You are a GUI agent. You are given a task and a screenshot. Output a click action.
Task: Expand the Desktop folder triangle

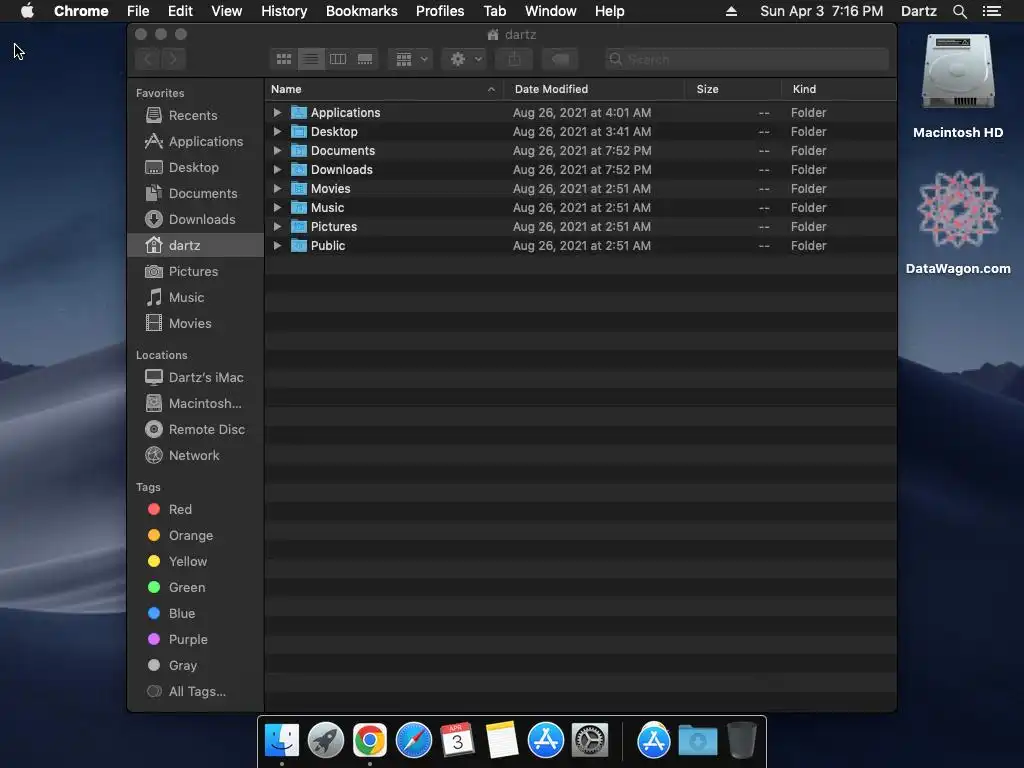point(277,131)
